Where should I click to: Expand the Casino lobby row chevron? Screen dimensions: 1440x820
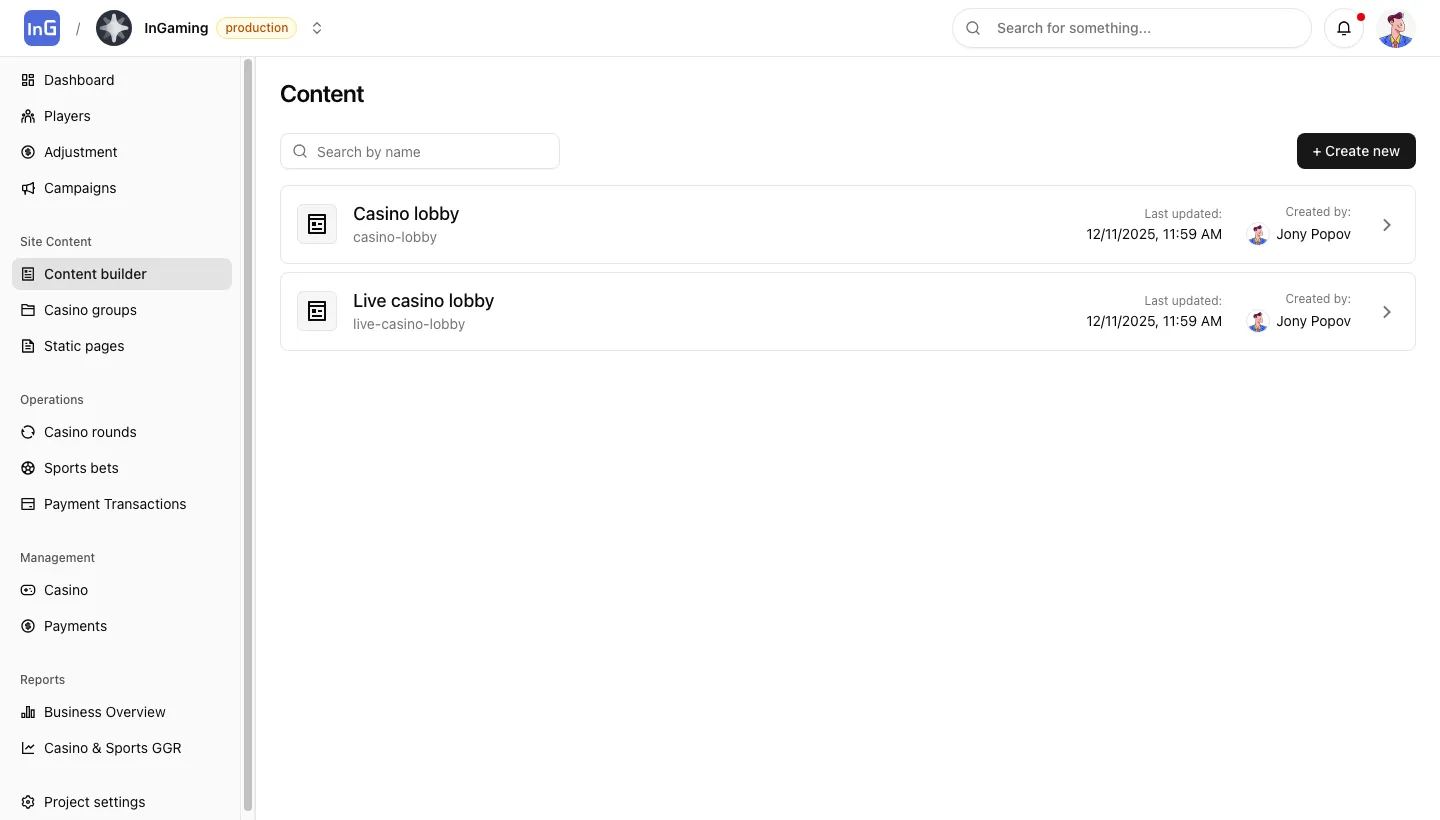(x=1387, y=224)
